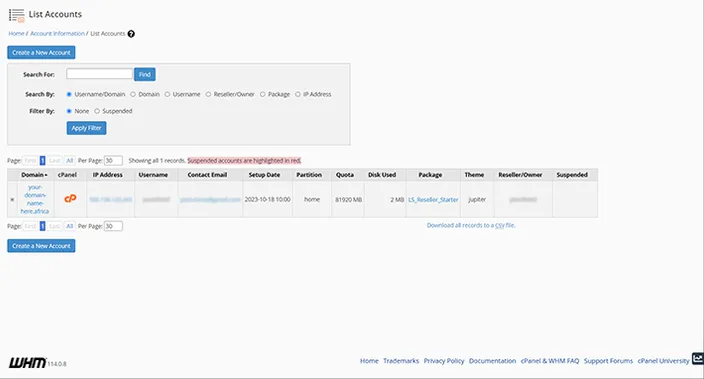Open the List Accounts help icon

click(131, 34)
